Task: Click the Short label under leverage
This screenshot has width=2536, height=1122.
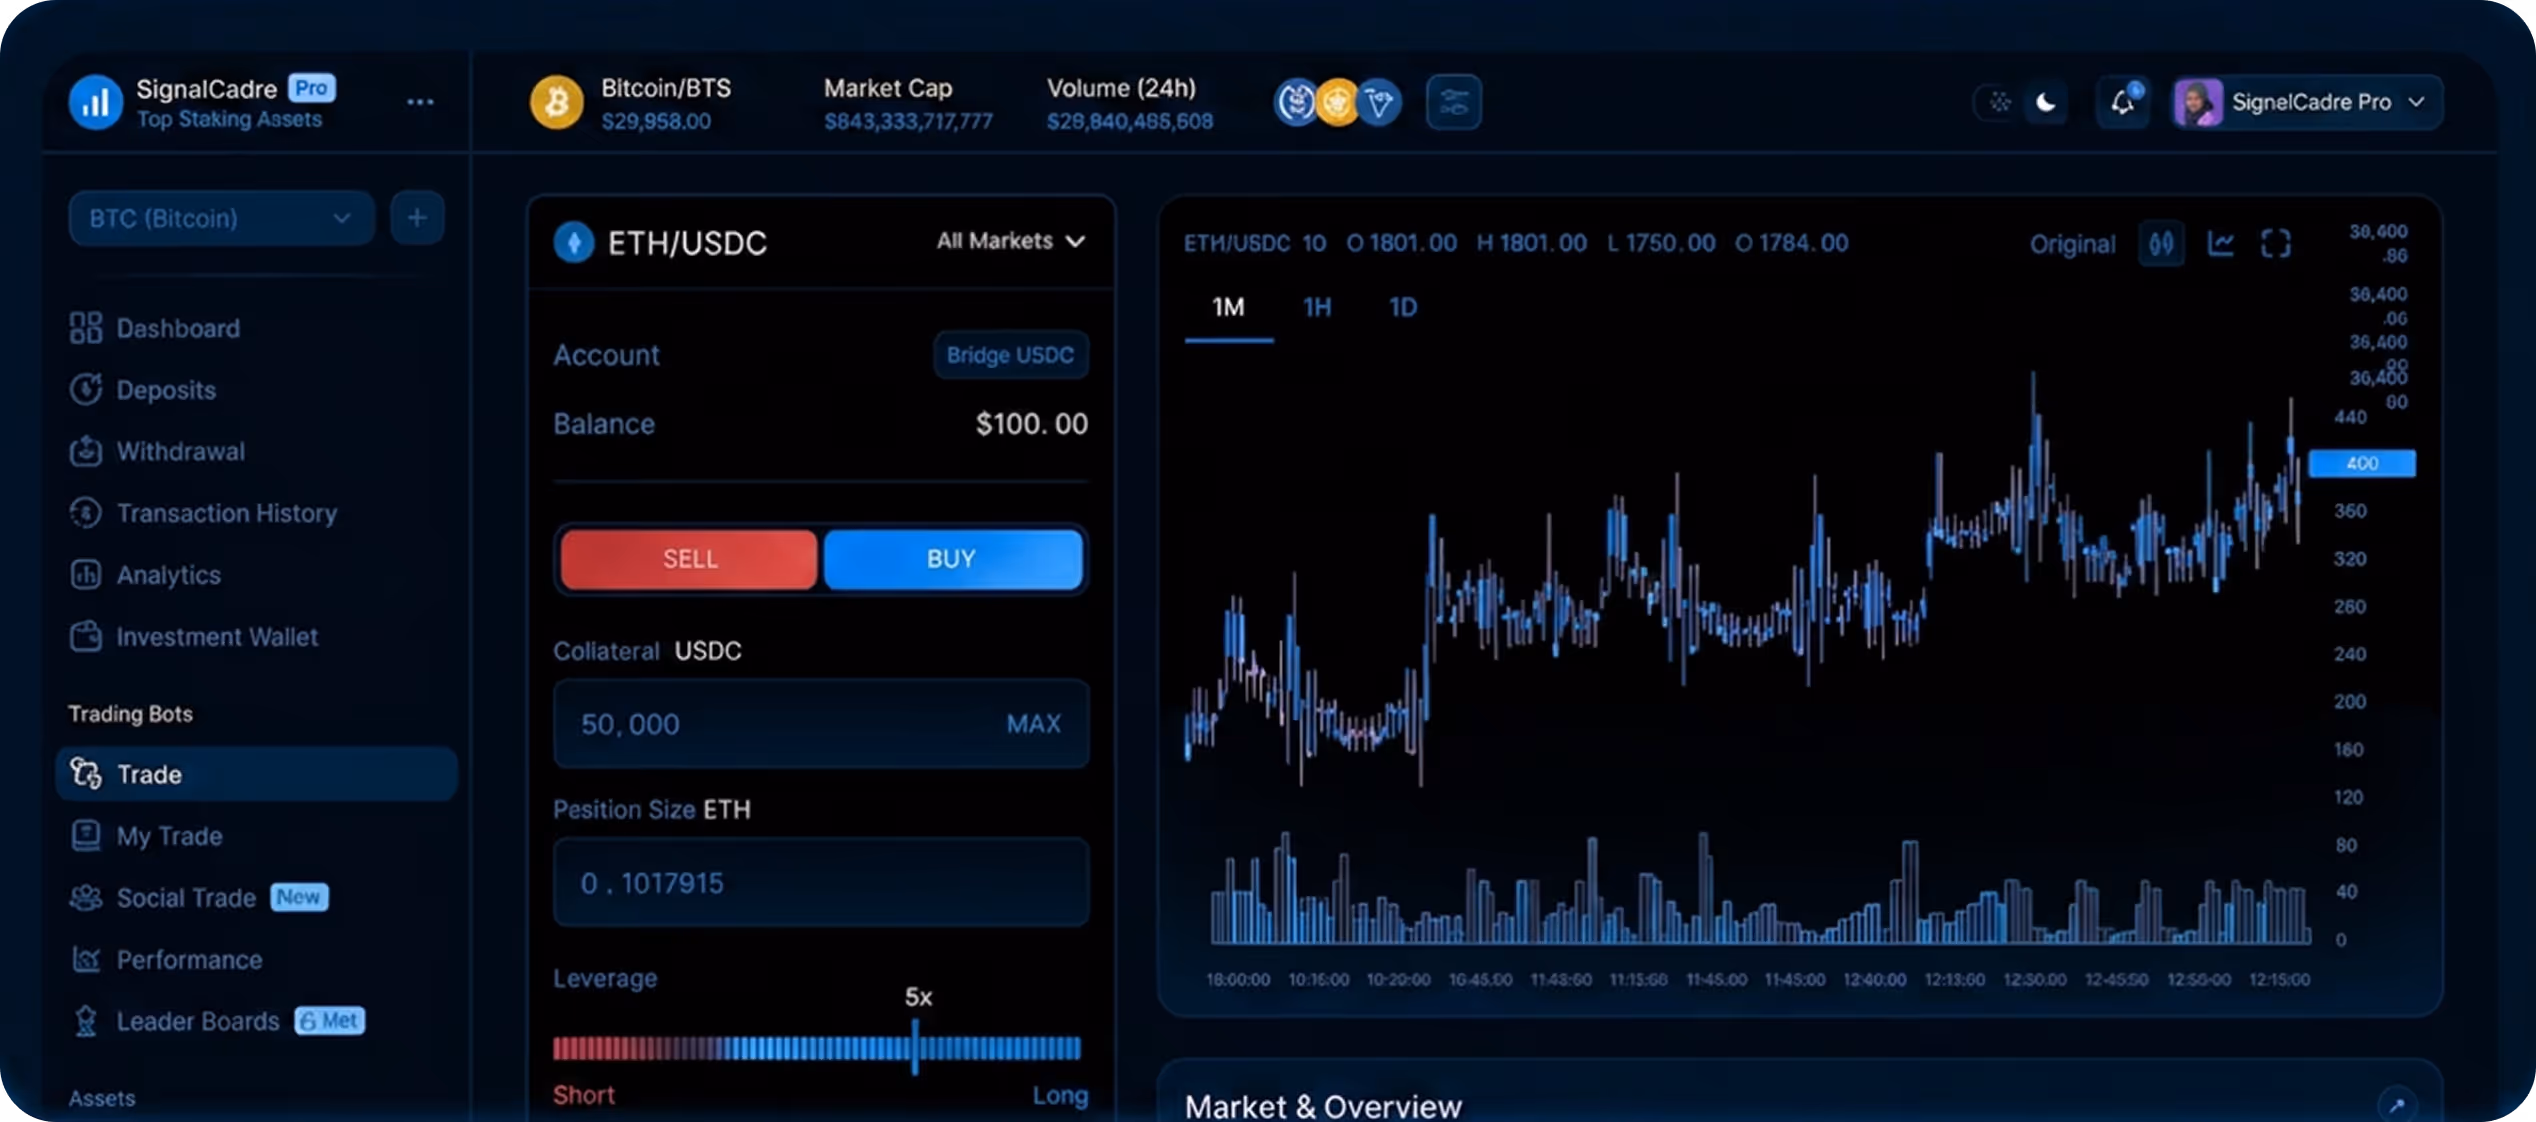Action: (x=584, y=1095)
